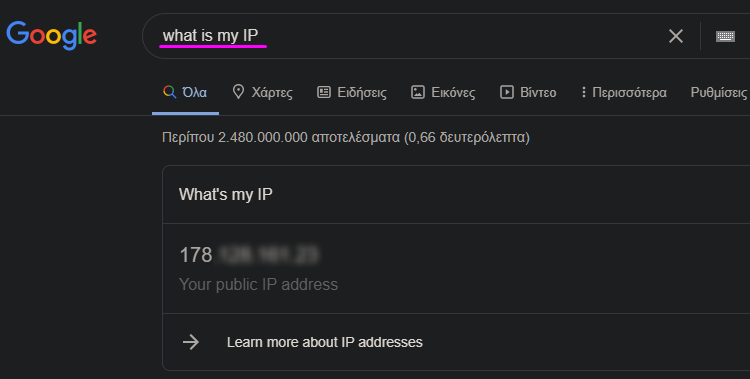Image resolution: width=750 pixels, height=379 pixels.
Task: Clear the search query with the X
Action: 675,36
